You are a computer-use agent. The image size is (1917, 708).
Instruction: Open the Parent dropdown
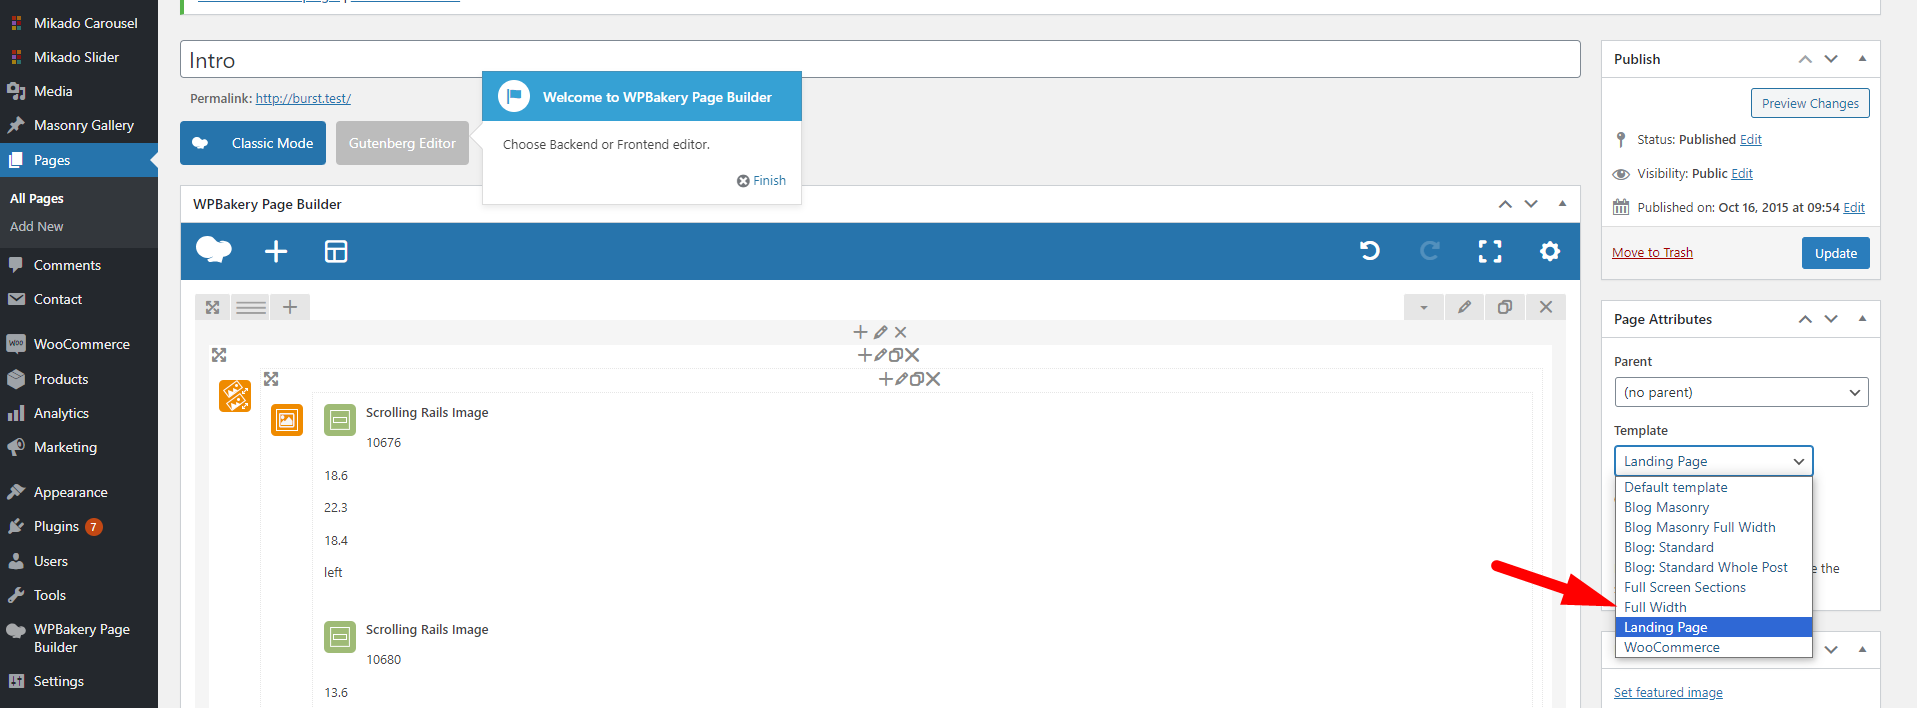click(1741, 392)
